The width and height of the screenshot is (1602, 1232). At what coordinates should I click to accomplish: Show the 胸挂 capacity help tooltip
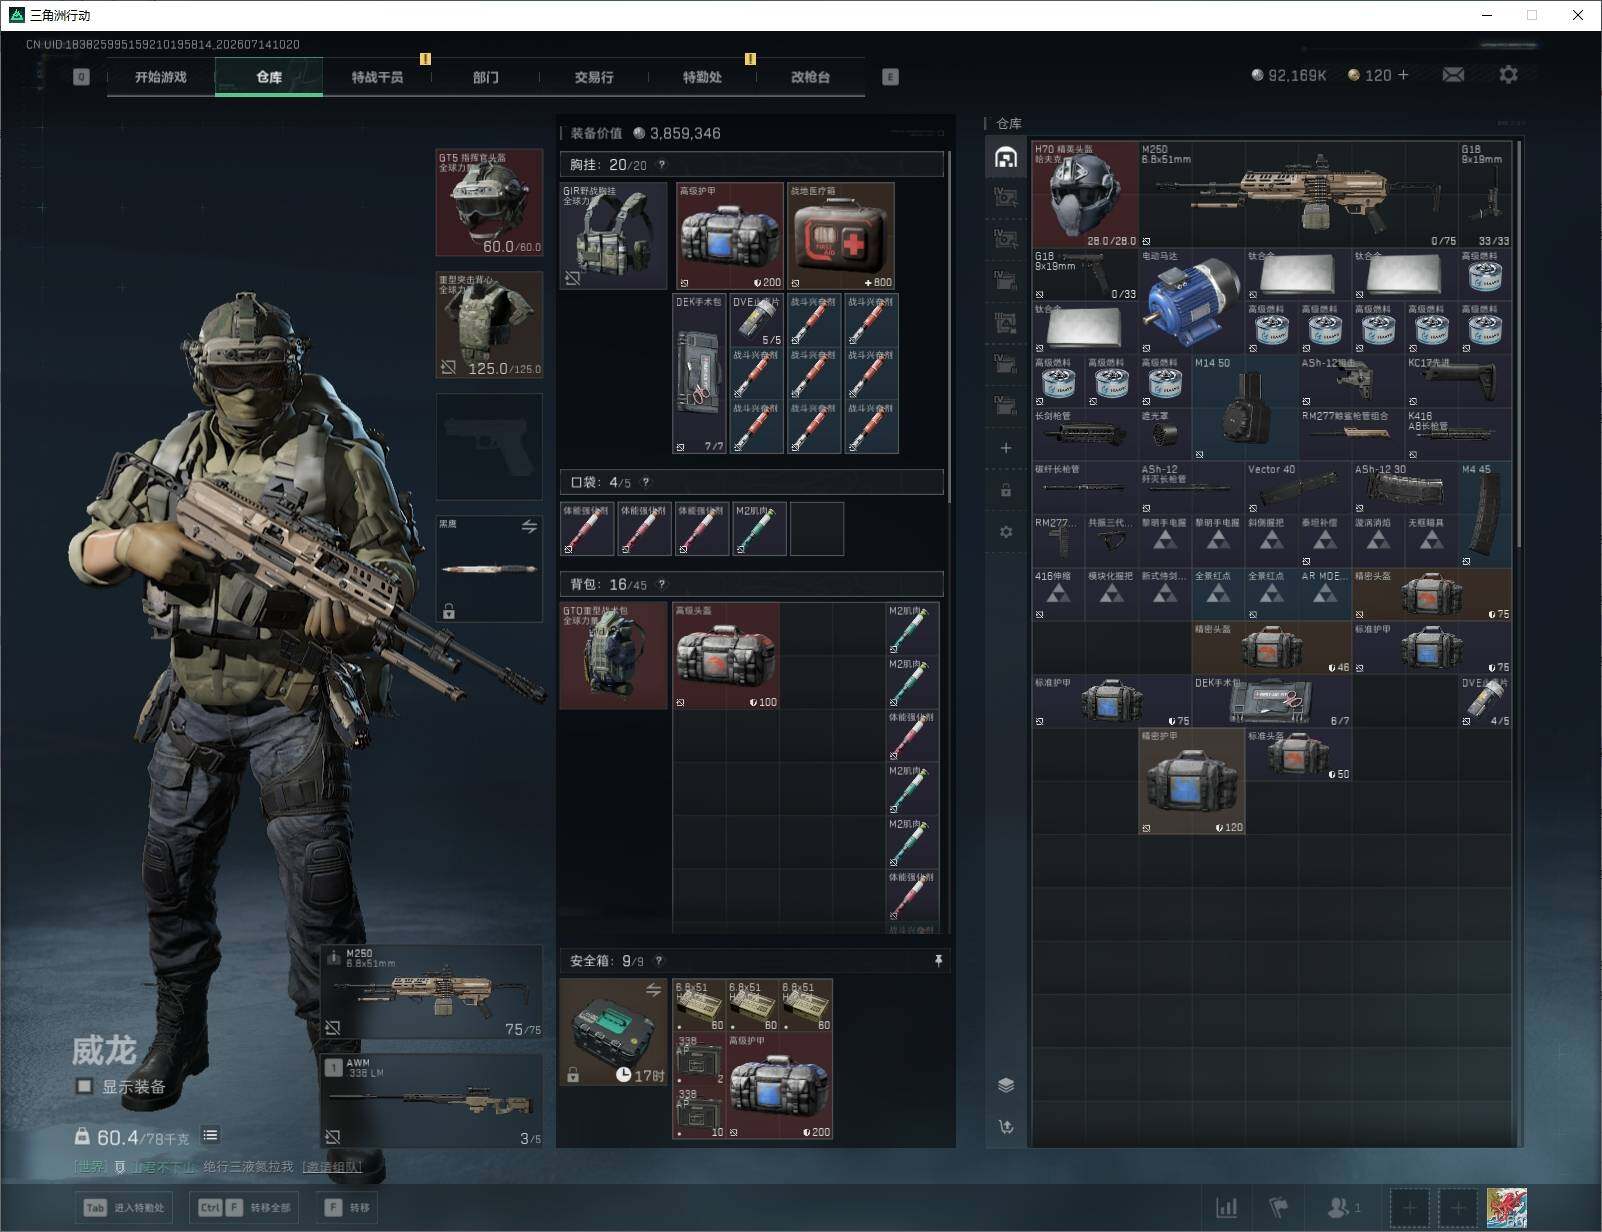coord(661,165)
